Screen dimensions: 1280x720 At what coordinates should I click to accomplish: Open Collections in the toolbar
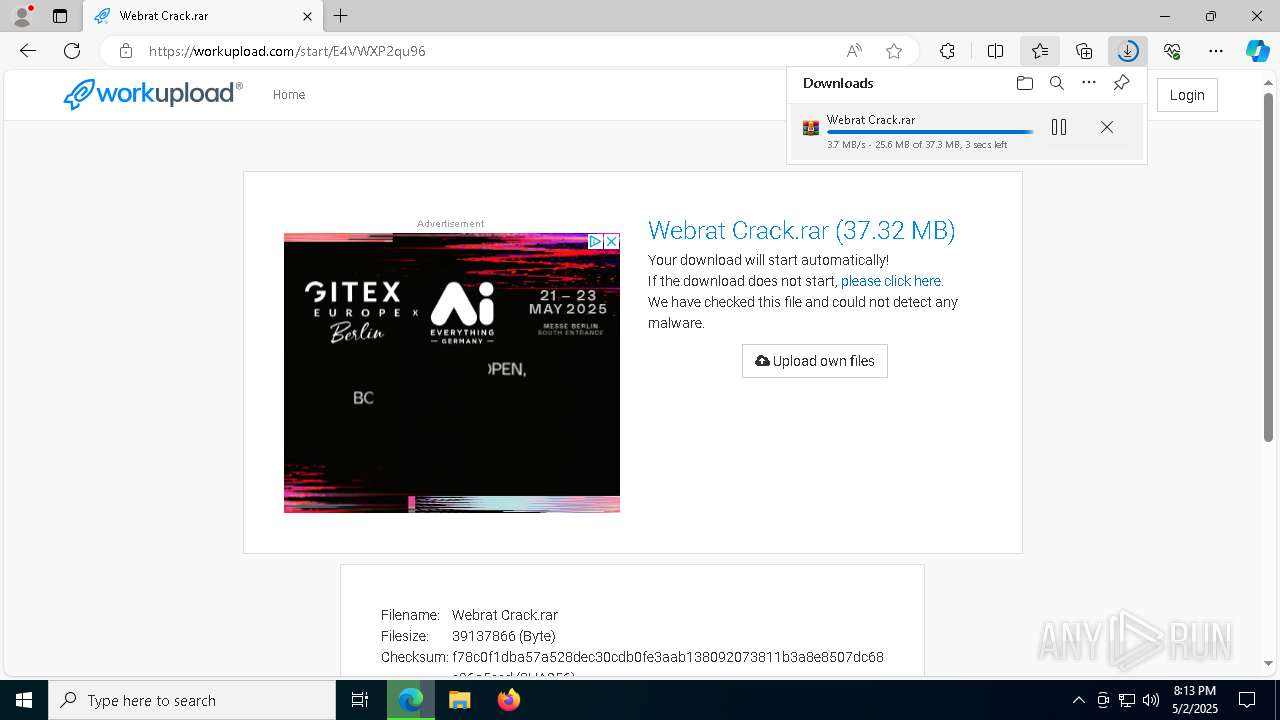(x=1084, y=51)
